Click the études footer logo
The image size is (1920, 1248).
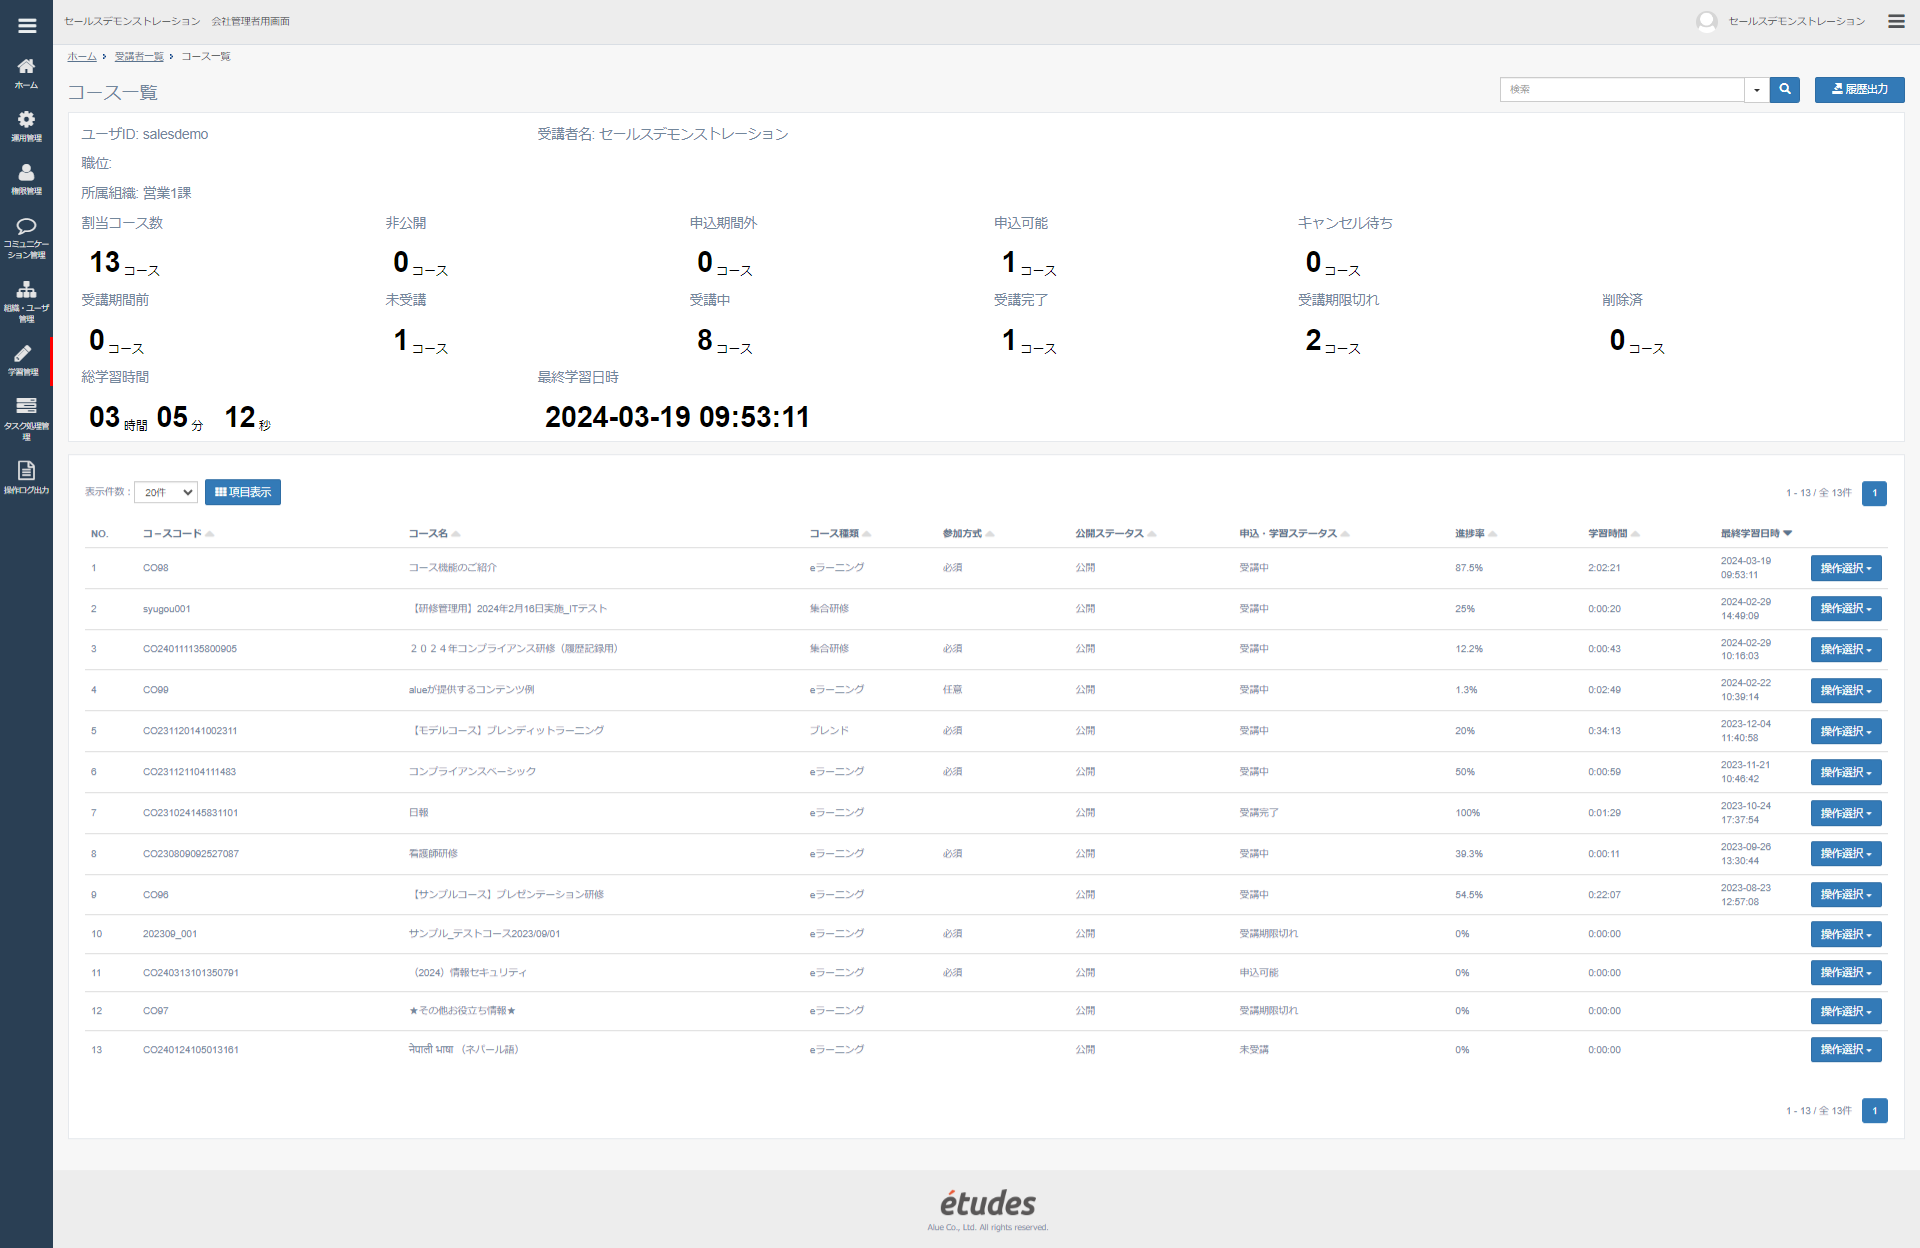click(x=987, y=1203)
